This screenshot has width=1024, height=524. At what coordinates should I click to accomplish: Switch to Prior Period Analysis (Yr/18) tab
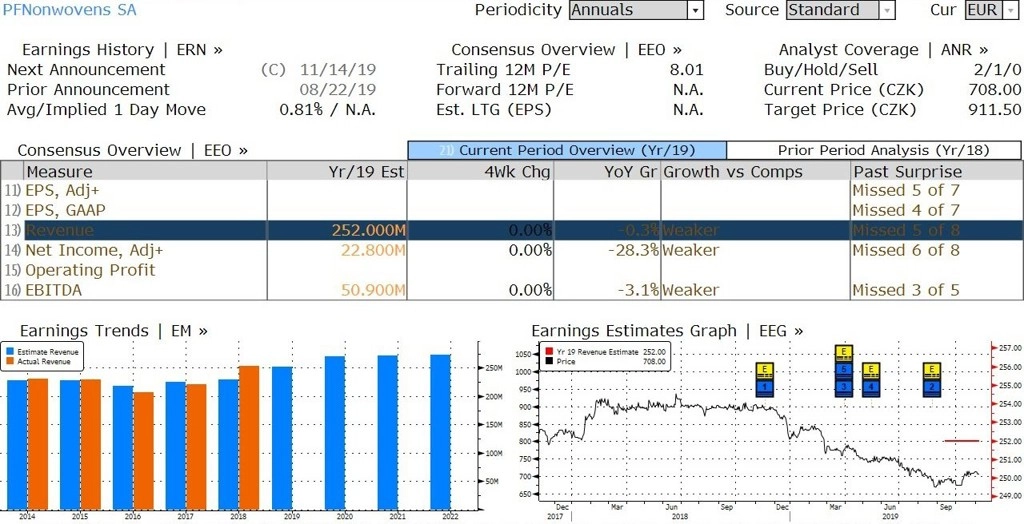[874, 150]
